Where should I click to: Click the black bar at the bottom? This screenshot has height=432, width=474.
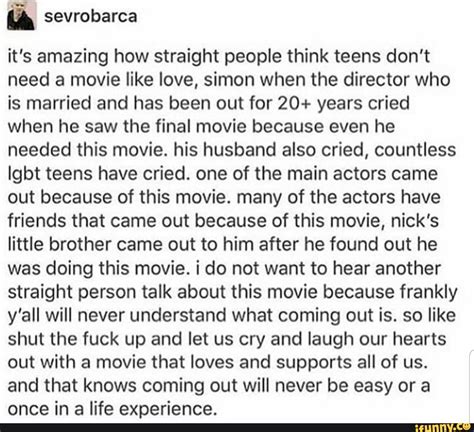pyautogui.click(x=237, y=427)
